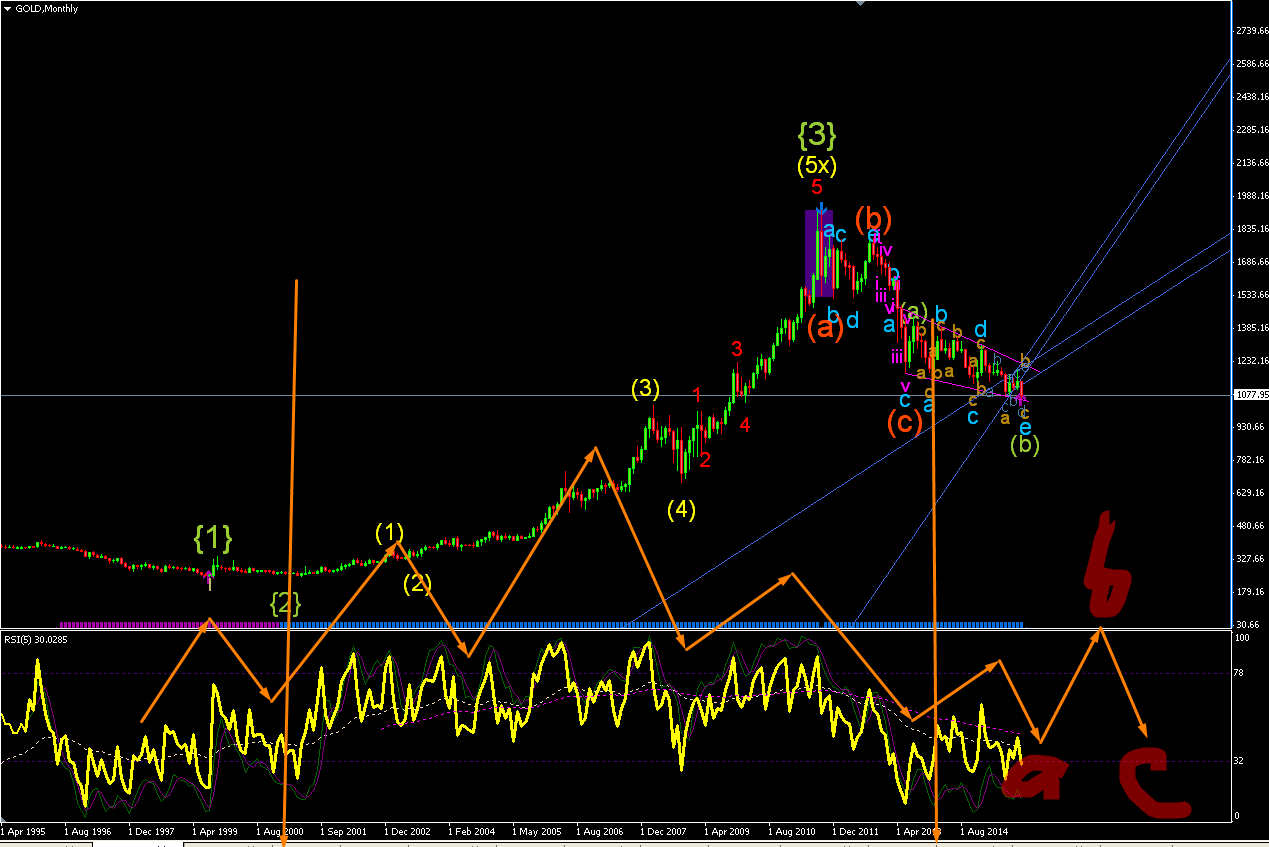1269x847 pixels.
Task: Select the large orange (c) wave label
Action: (x=904, y=423)
